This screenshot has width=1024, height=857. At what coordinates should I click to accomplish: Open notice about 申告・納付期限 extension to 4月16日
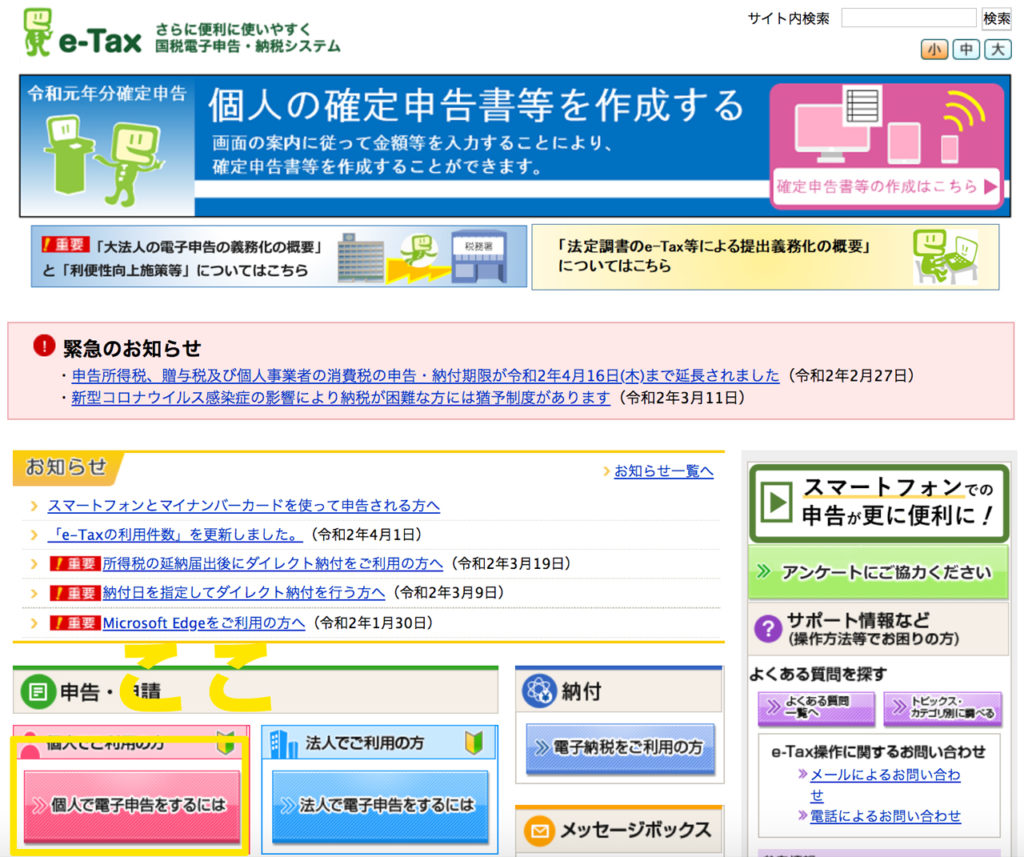425,376
